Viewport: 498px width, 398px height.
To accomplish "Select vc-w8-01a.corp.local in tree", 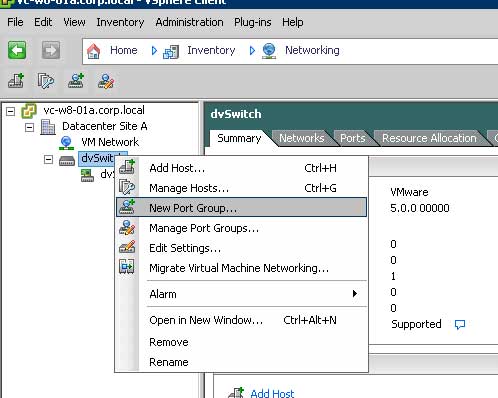I will tap(94, 110).
